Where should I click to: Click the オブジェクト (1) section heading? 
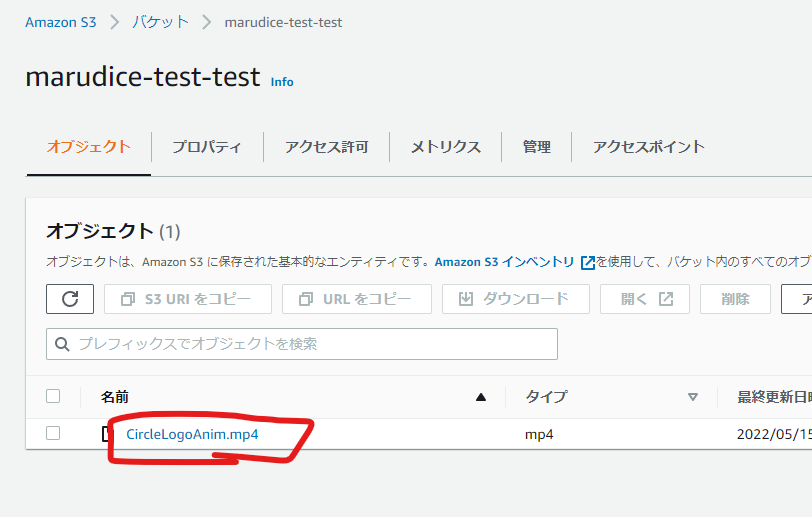point(113,231)
